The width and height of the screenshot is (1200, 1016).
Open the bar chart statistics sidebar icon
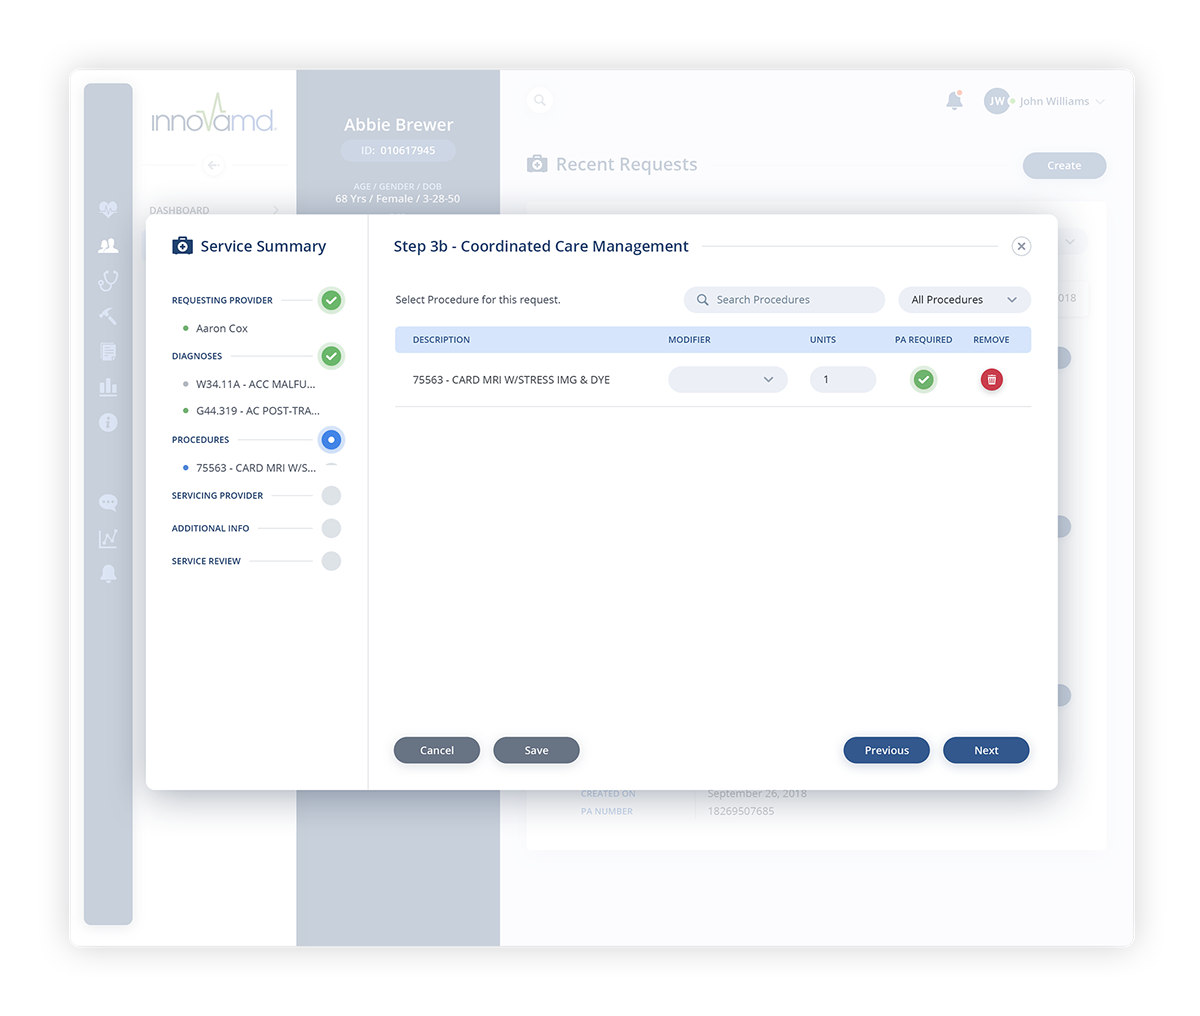(x=108, y=387)
